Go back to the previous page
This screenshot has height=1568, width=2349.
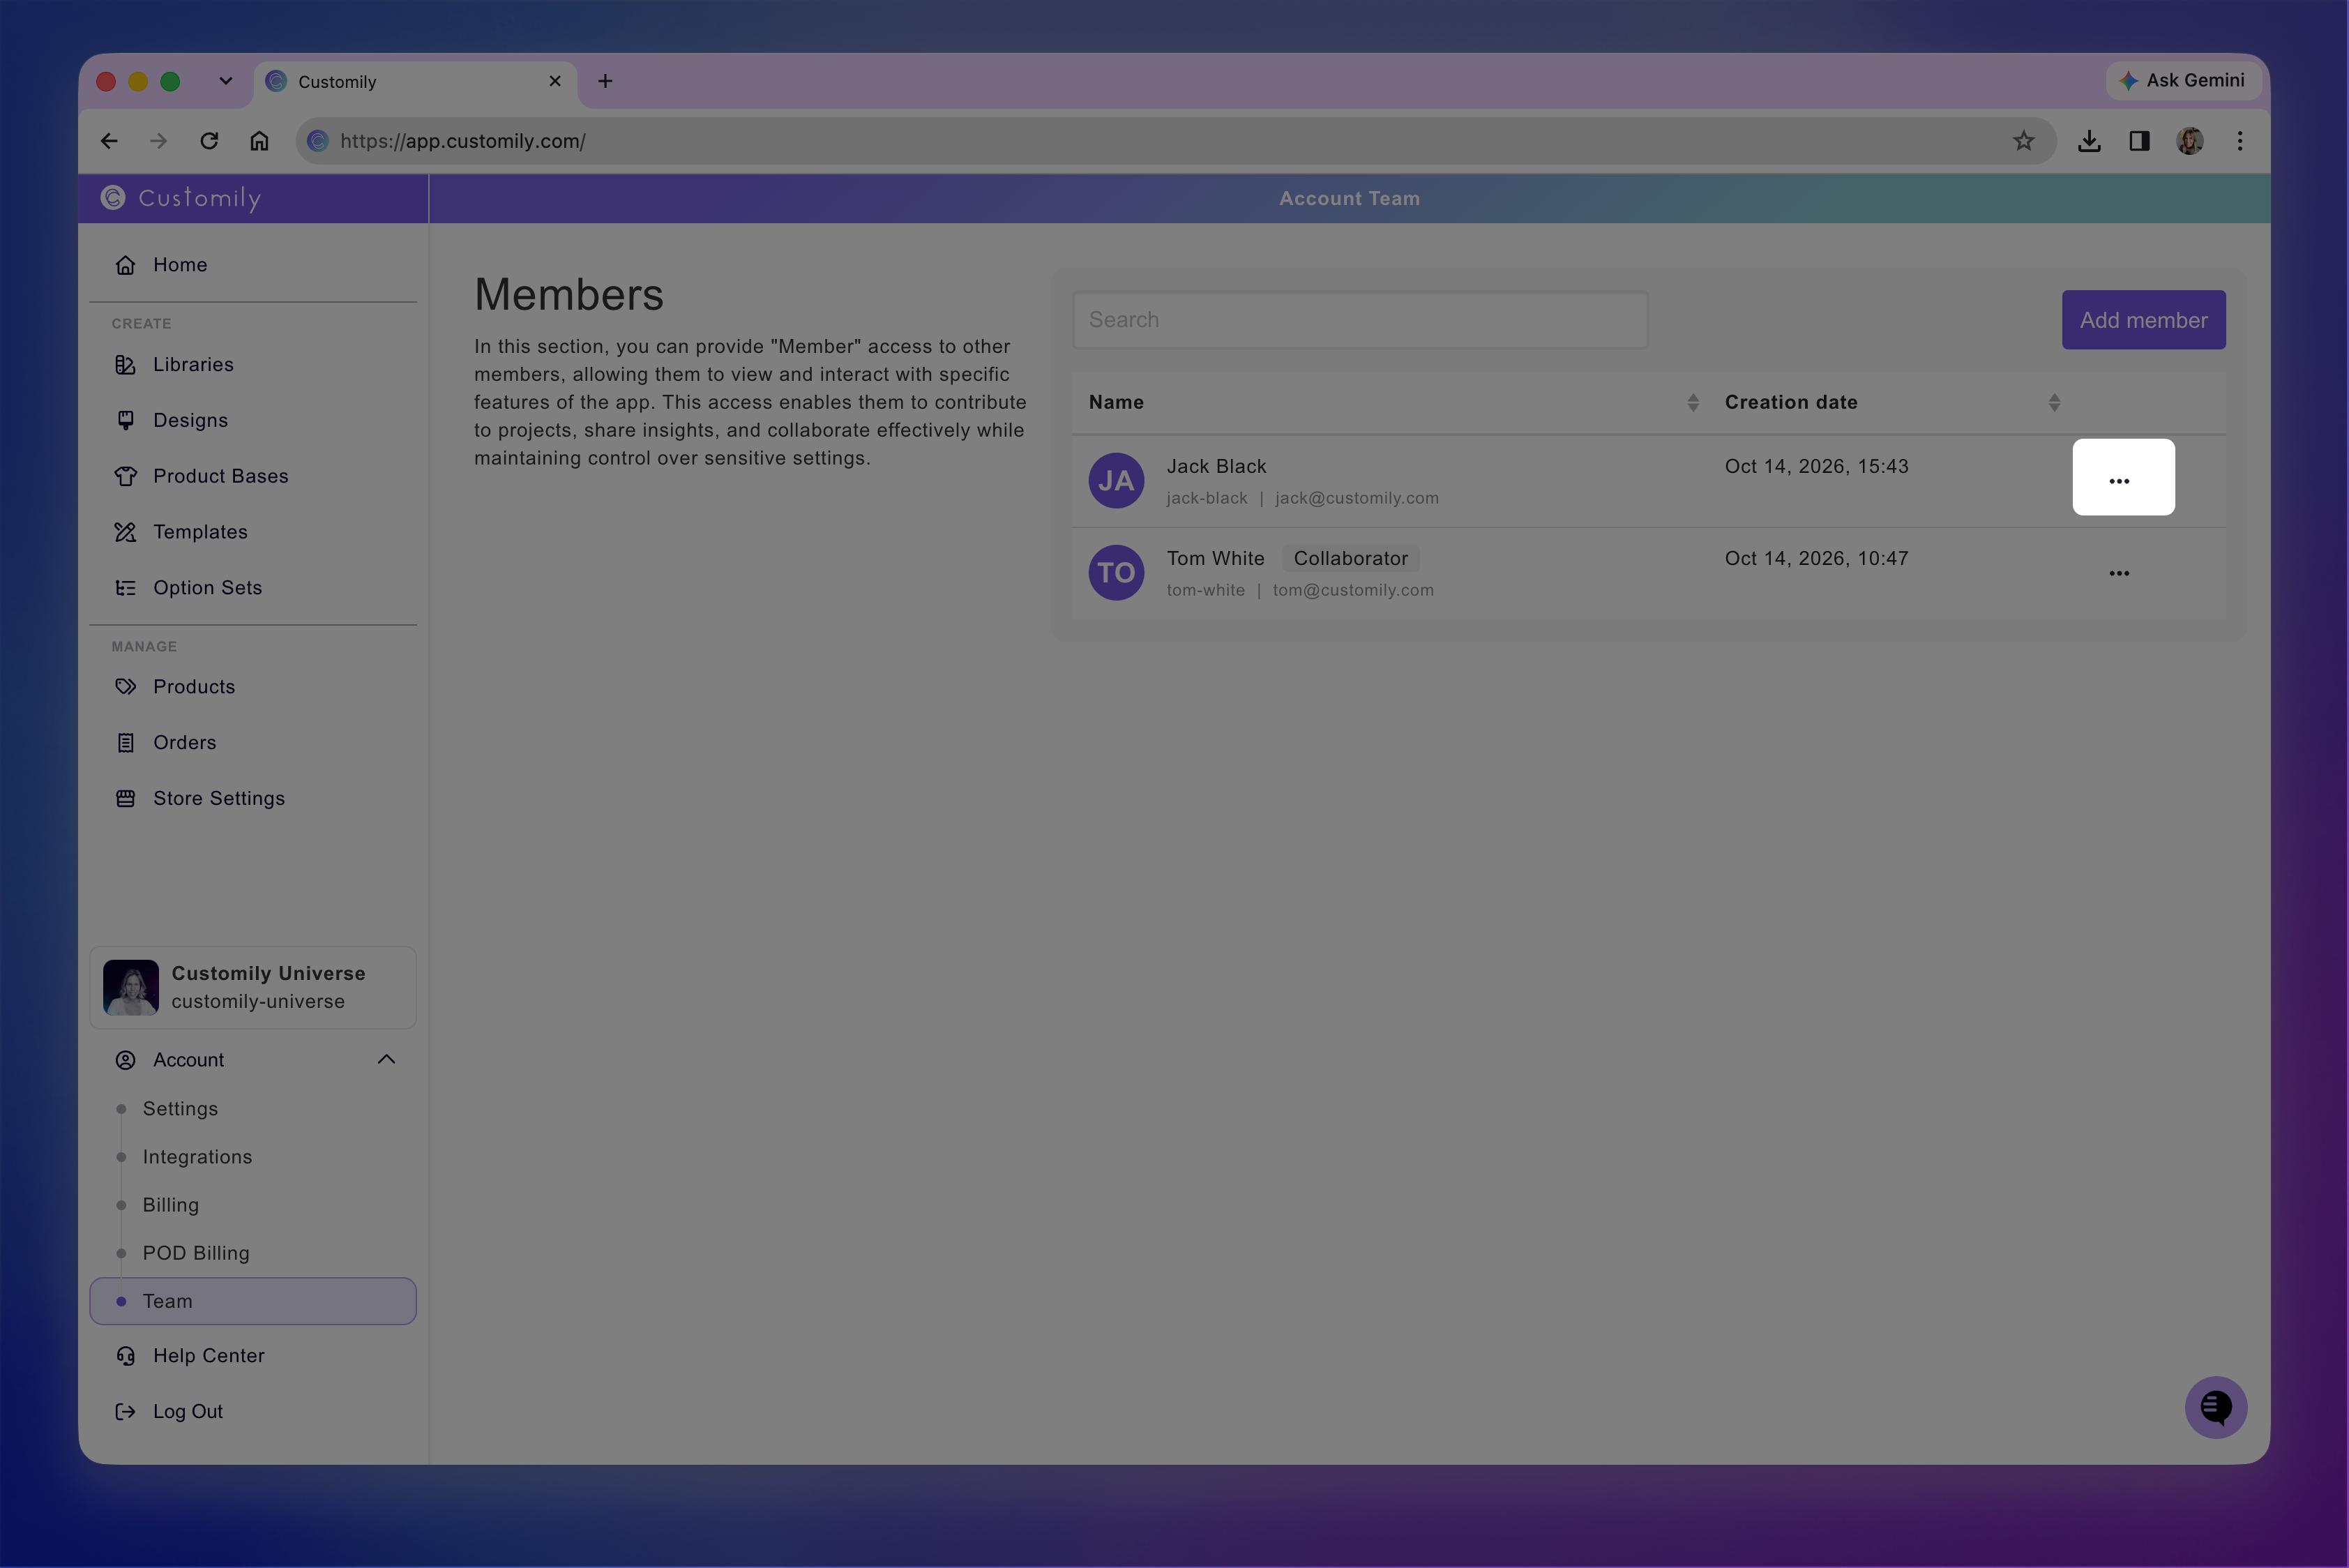pos(109,141)
